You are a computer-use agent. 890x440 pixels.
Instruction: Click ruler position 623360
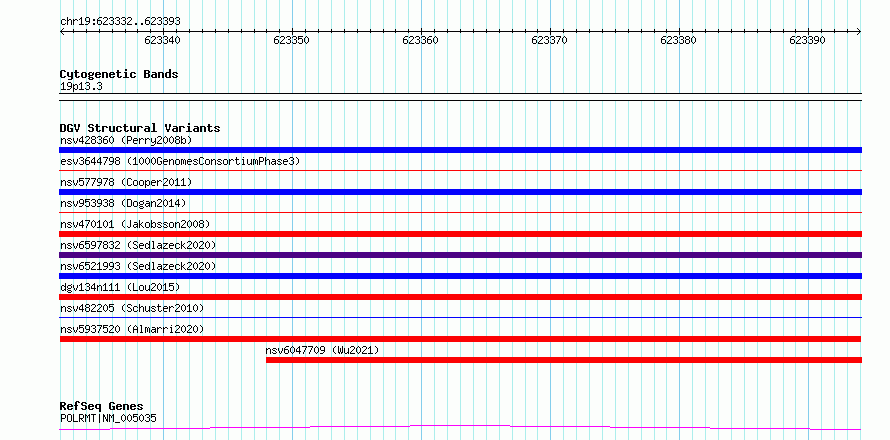(x=421, y=40)
